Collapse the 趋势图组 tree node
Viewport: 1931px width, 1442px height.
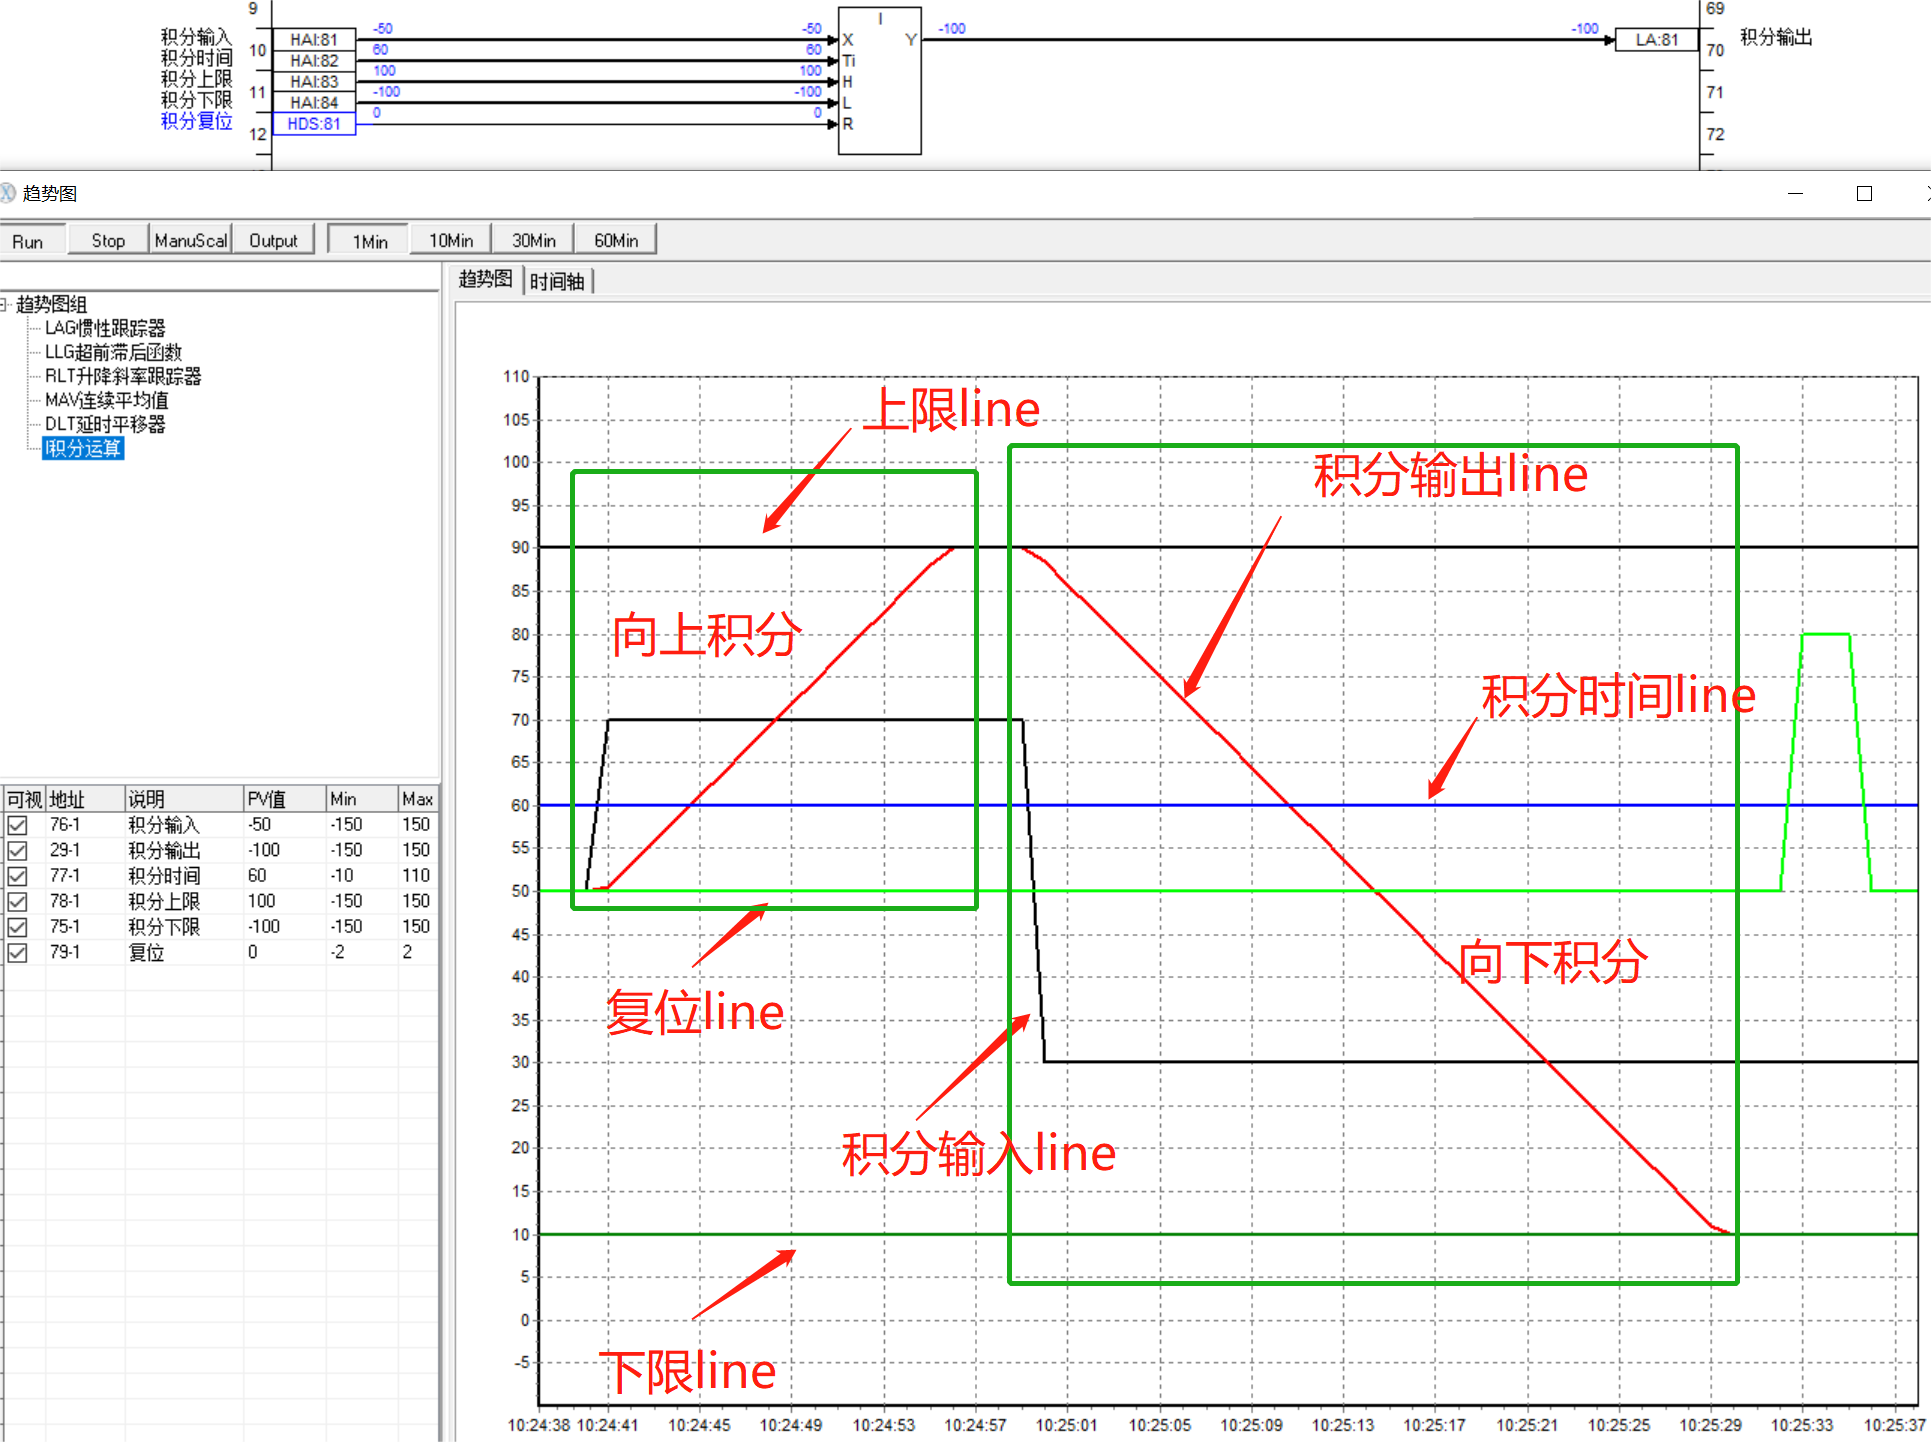(x=4, y=304)
